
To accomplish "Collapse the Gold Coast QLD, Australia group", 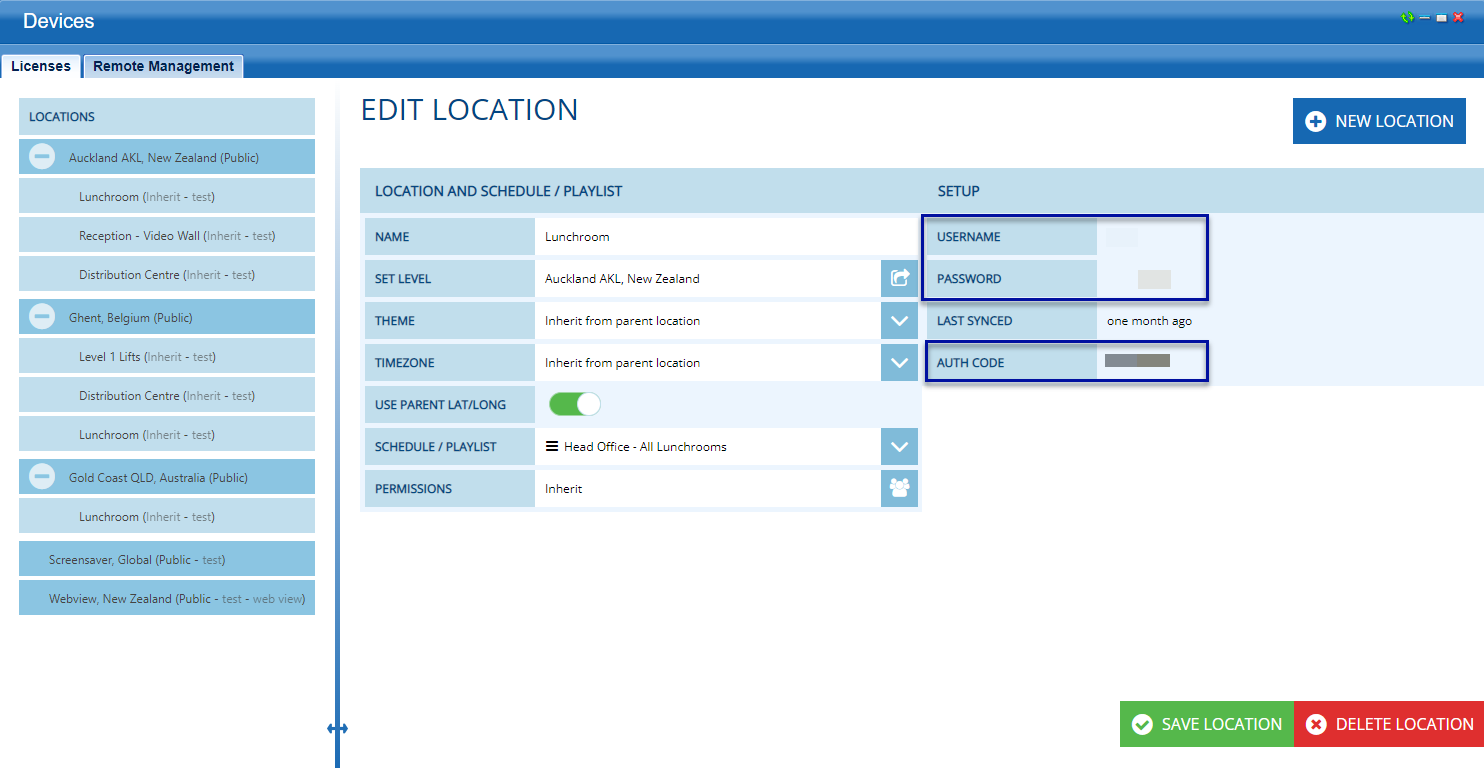I will 42,477.
